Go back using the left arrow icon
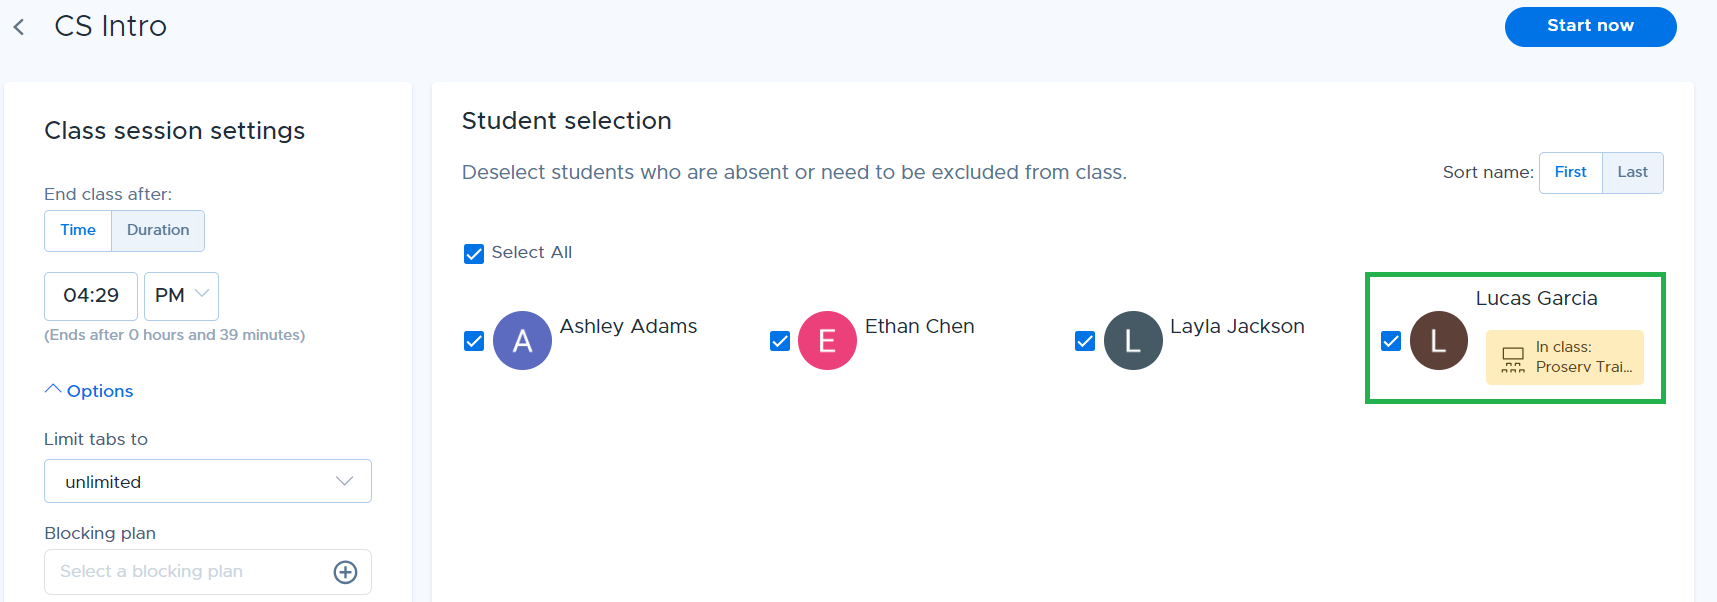The width and height of the screenshot is (1717, 602). [x=19, y=27]
